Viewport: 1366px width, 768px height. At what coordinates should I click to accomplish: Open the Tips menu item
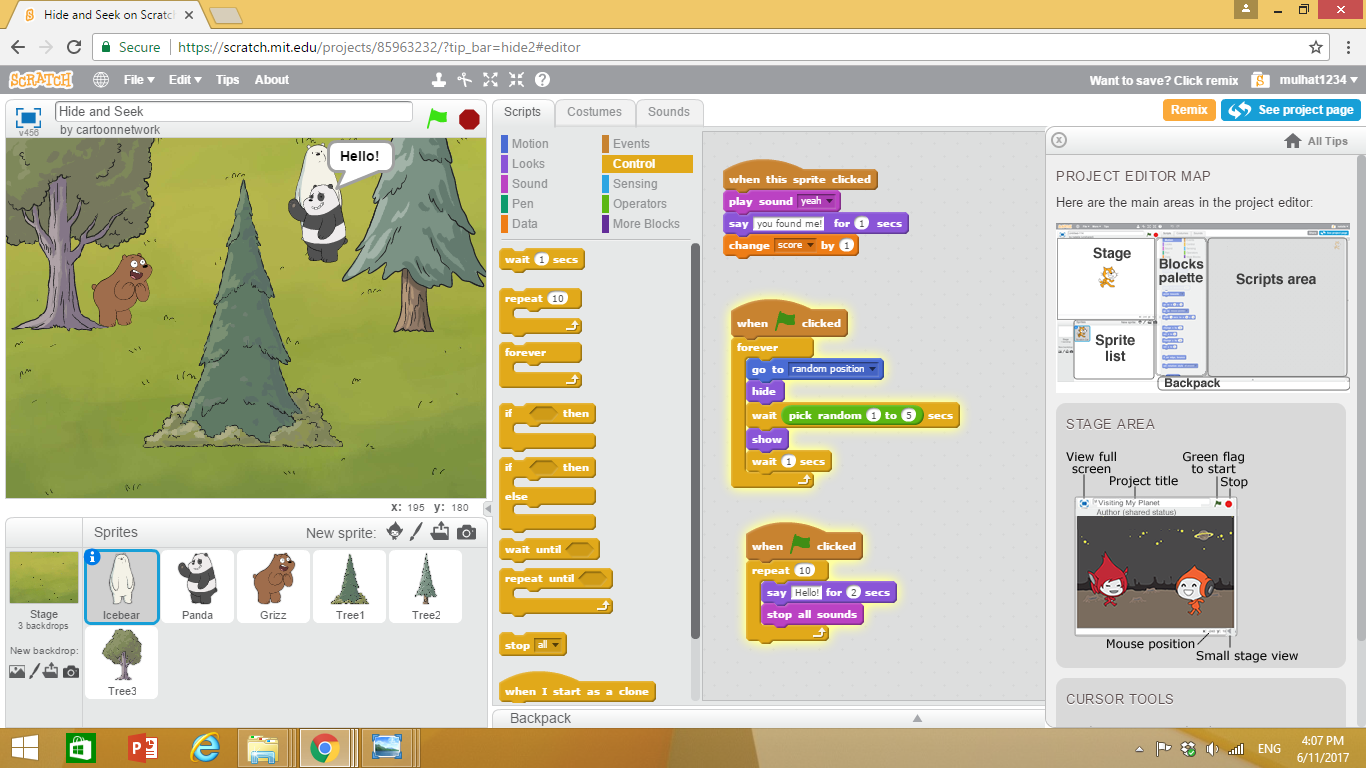[x=228, y=80]
